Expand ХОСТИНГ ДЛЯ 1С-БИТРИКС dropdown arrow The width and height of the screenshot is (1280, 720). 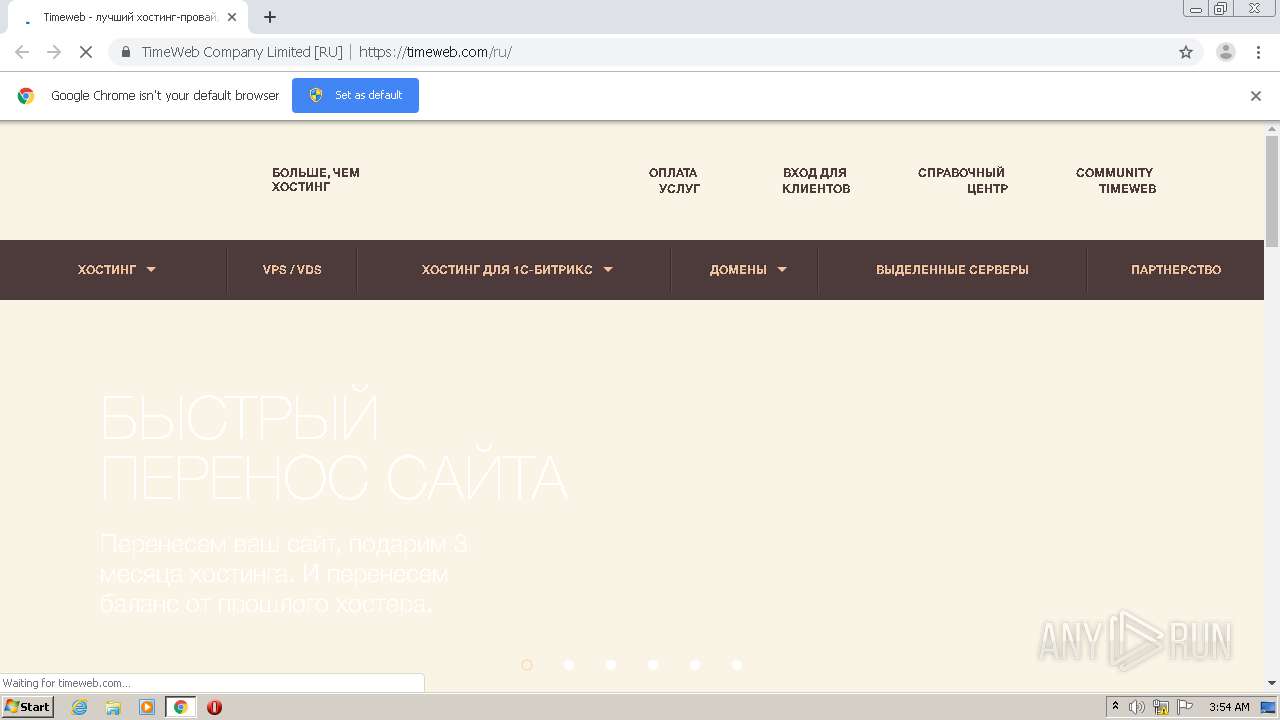608,269
